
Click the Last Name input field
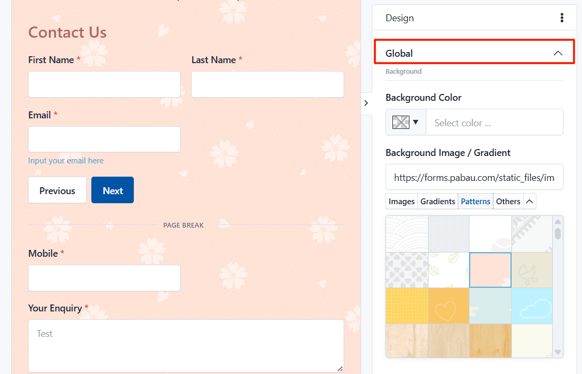click(x=268, y=85)
